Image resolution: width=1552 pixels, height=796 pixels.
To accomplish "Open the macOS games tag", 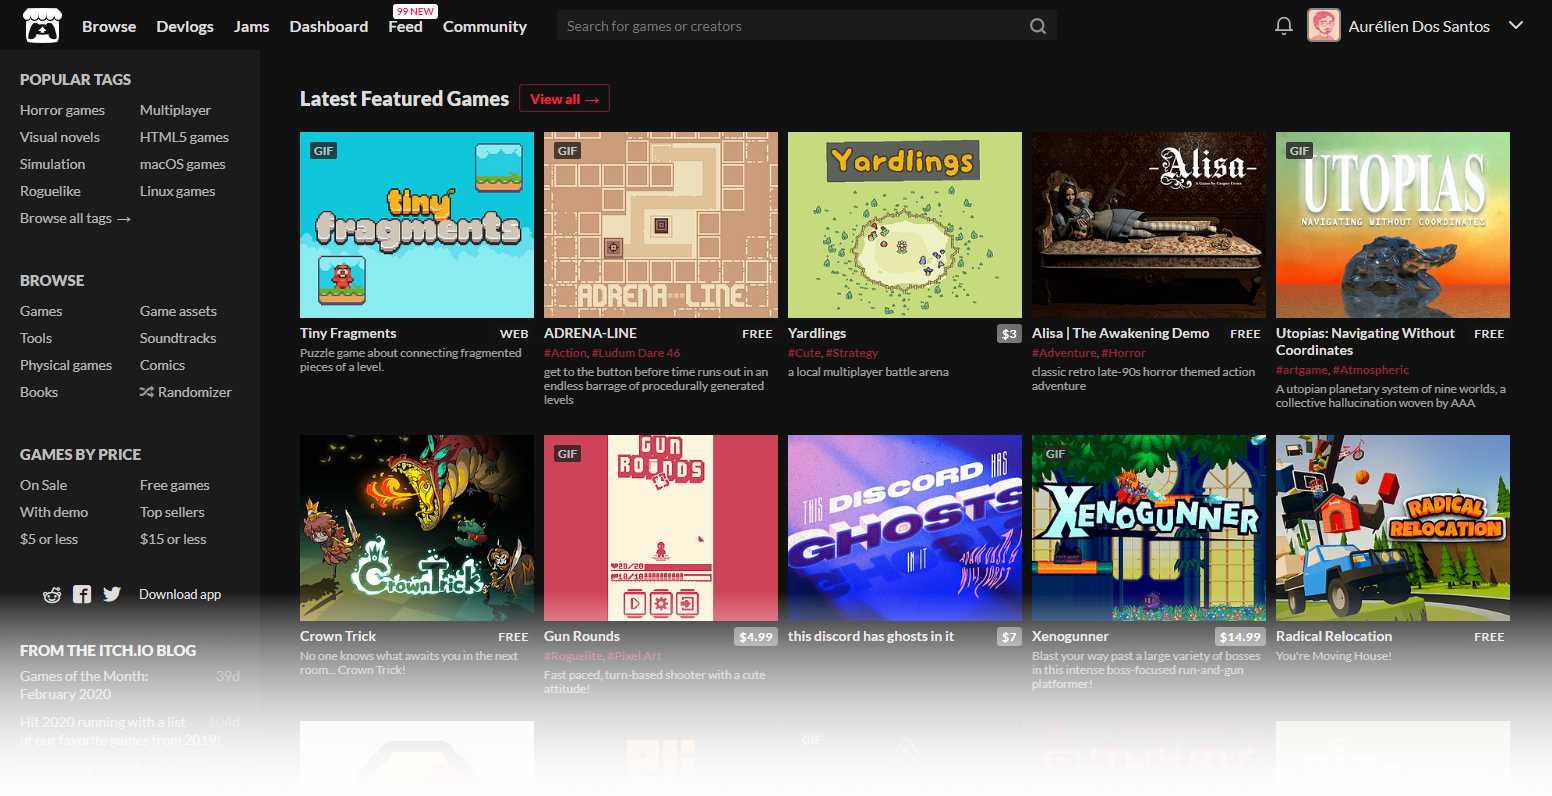I will pyautogui.click(x=183, y=164).
